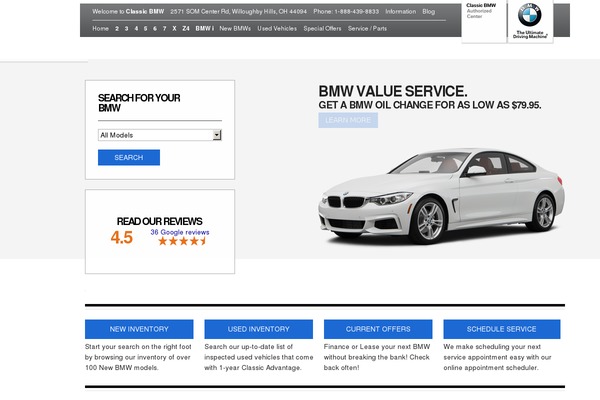
Task: Open the BMW i menu item
Action: (204, 29)
